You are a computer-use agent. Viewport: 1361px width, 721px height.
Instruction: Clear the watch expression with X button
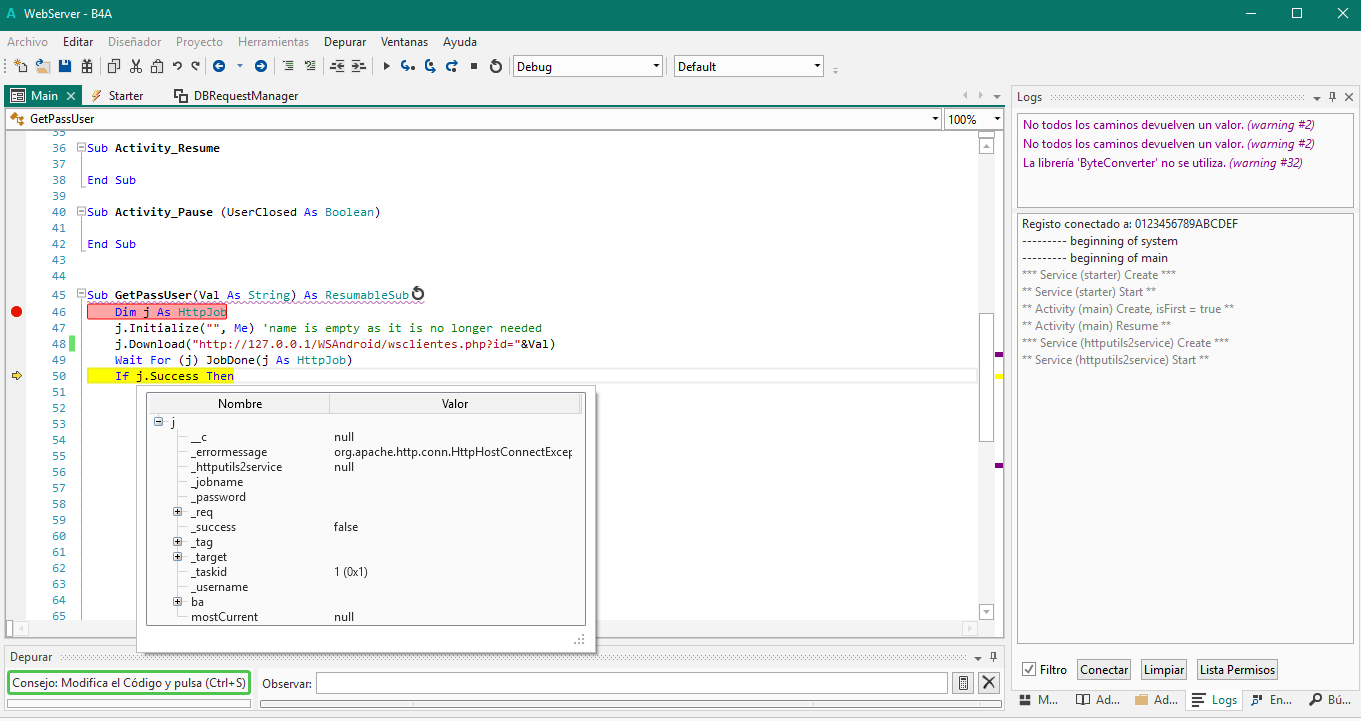click(x=989, y=683)
